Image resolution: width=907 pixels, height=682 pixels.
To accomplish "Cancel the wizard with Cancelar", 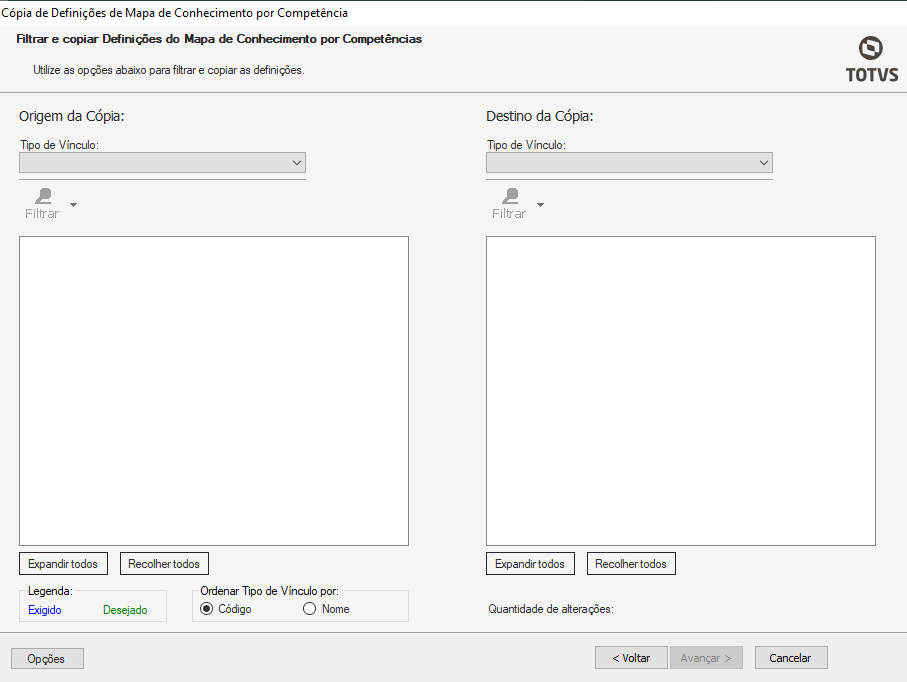I will pos(791,658).
